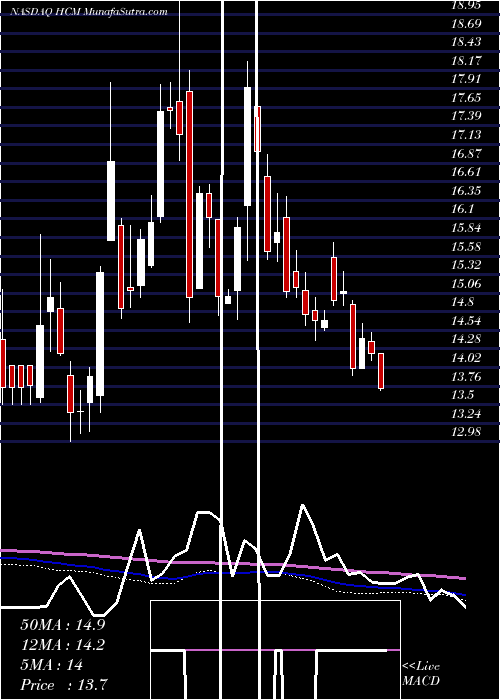Click the 14.28 price axis value
Viewport: 500px width, 700px height.
466,339
